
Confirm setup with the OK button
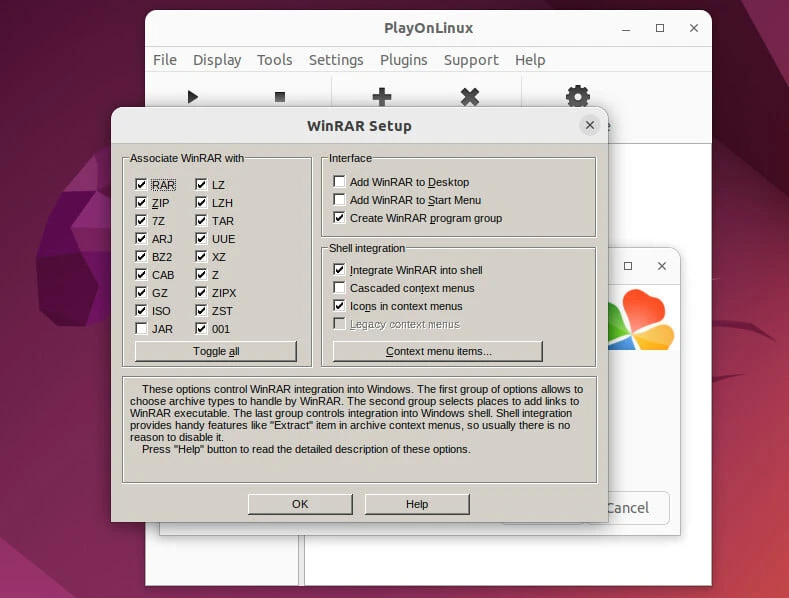pyautogui.click(x=300, y=505)
